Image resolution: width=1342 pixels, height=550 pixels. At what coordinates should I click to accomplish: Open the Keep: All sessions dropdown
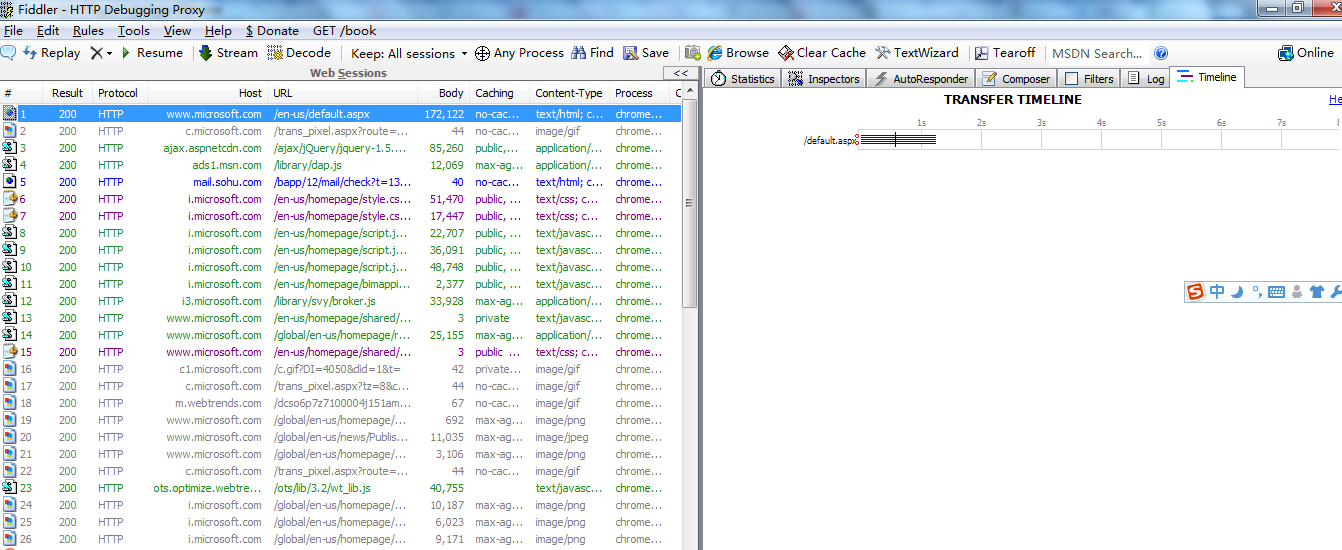(409, 53)
